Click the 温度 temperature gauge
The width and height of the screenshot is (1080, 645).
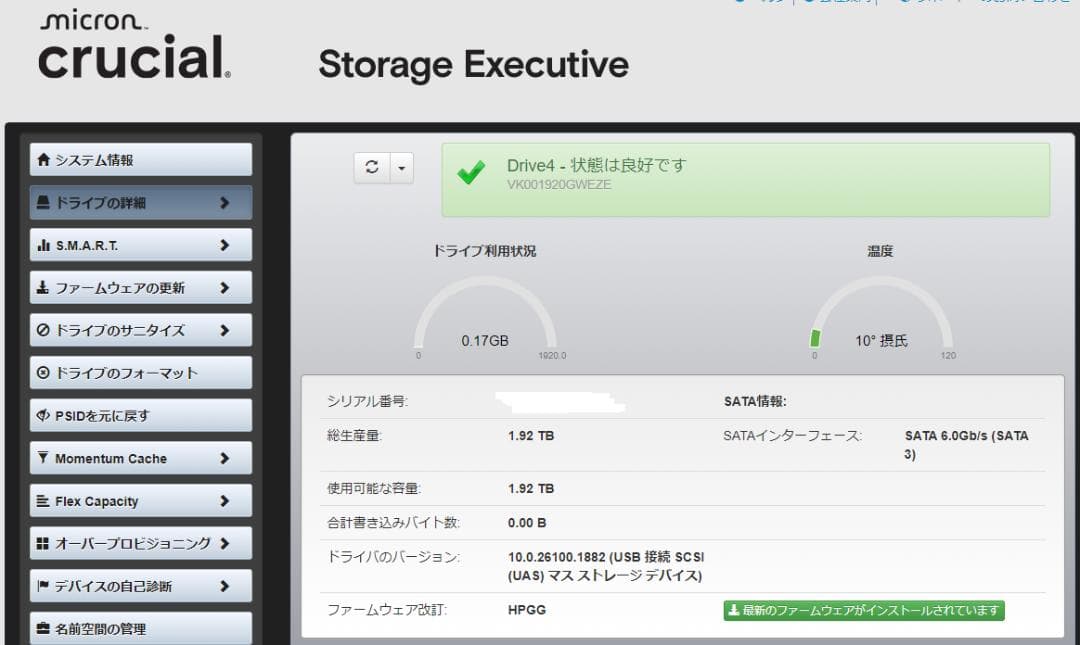click(x=880, y=310)
